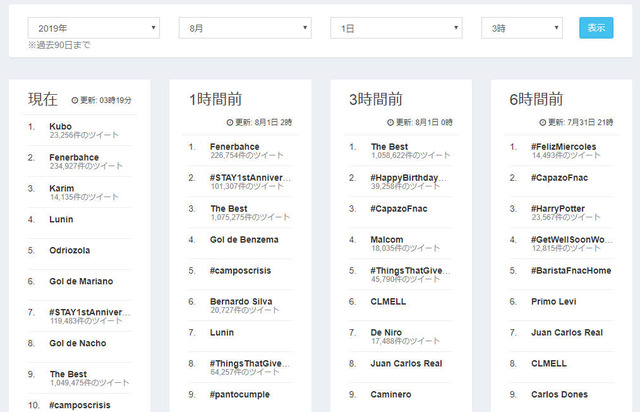Click the 1時間前 column heading
The image size is (640, 412).
pos(216,99)
